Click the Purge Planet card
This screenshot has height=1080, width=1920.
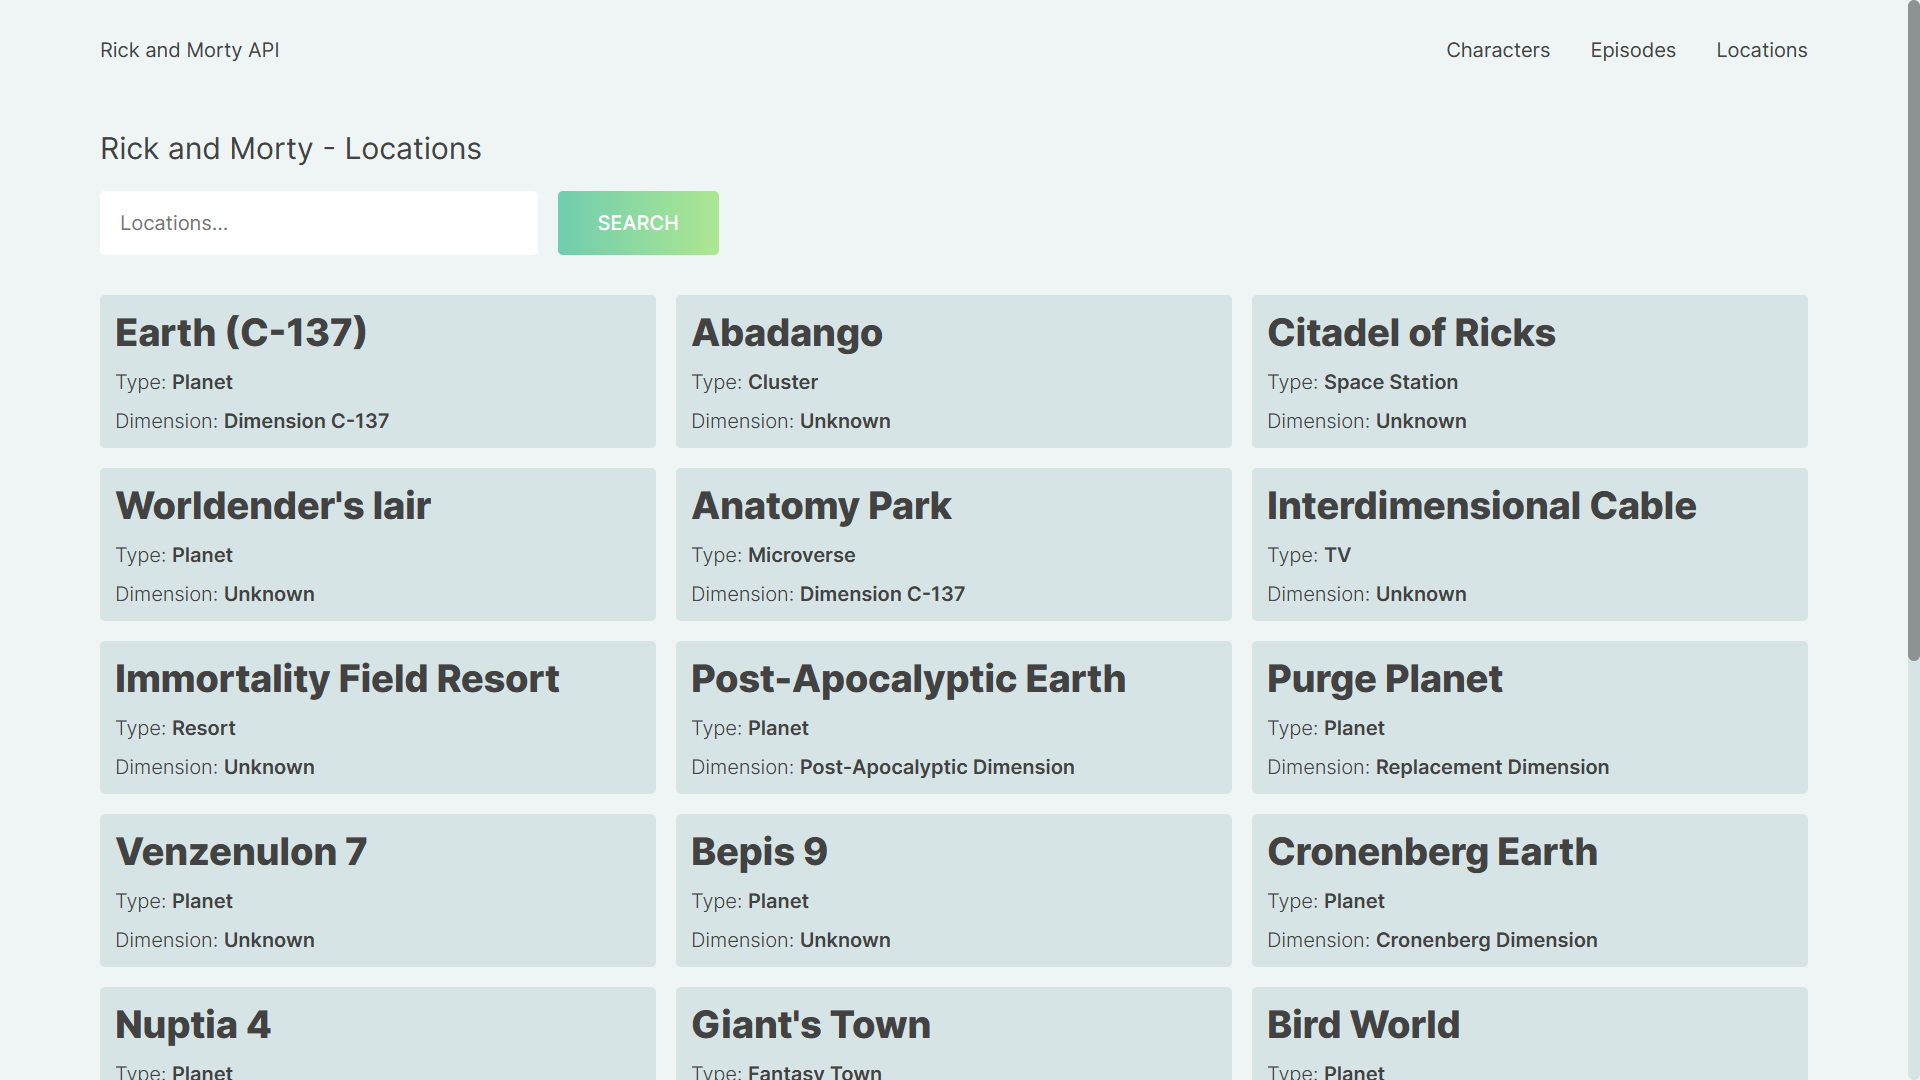coord(1529,717)
